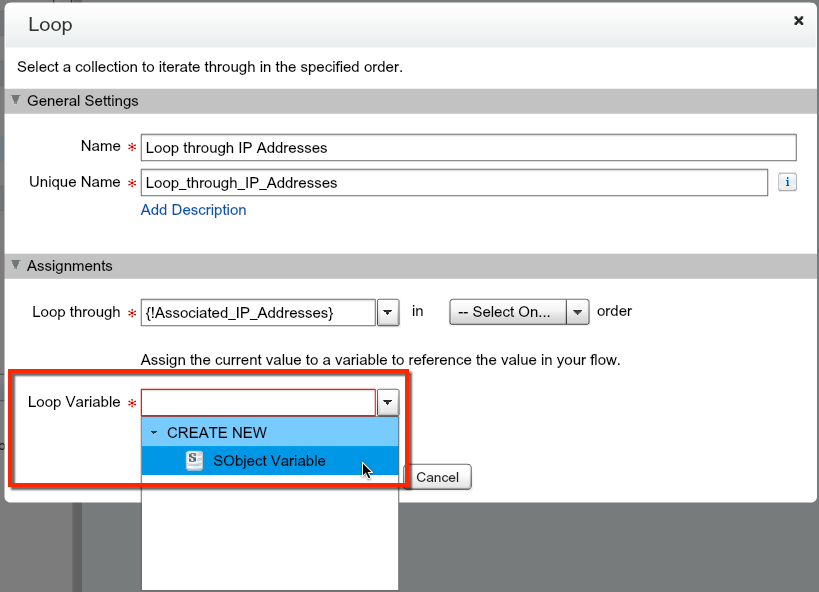Collapse the Assignments section triangle
819x592 pixels.
click(16, 266)
